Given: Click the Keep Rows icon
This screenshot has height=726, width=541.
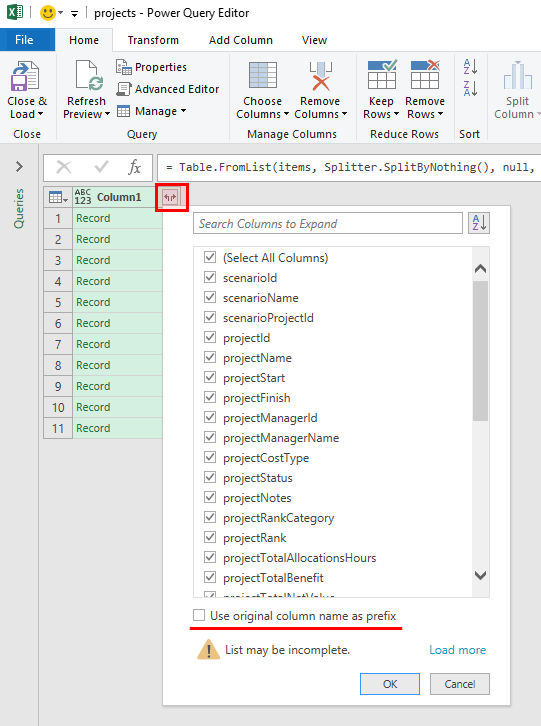Looking at the screenshot, I should pyautogui.click(x=382, y=74).
